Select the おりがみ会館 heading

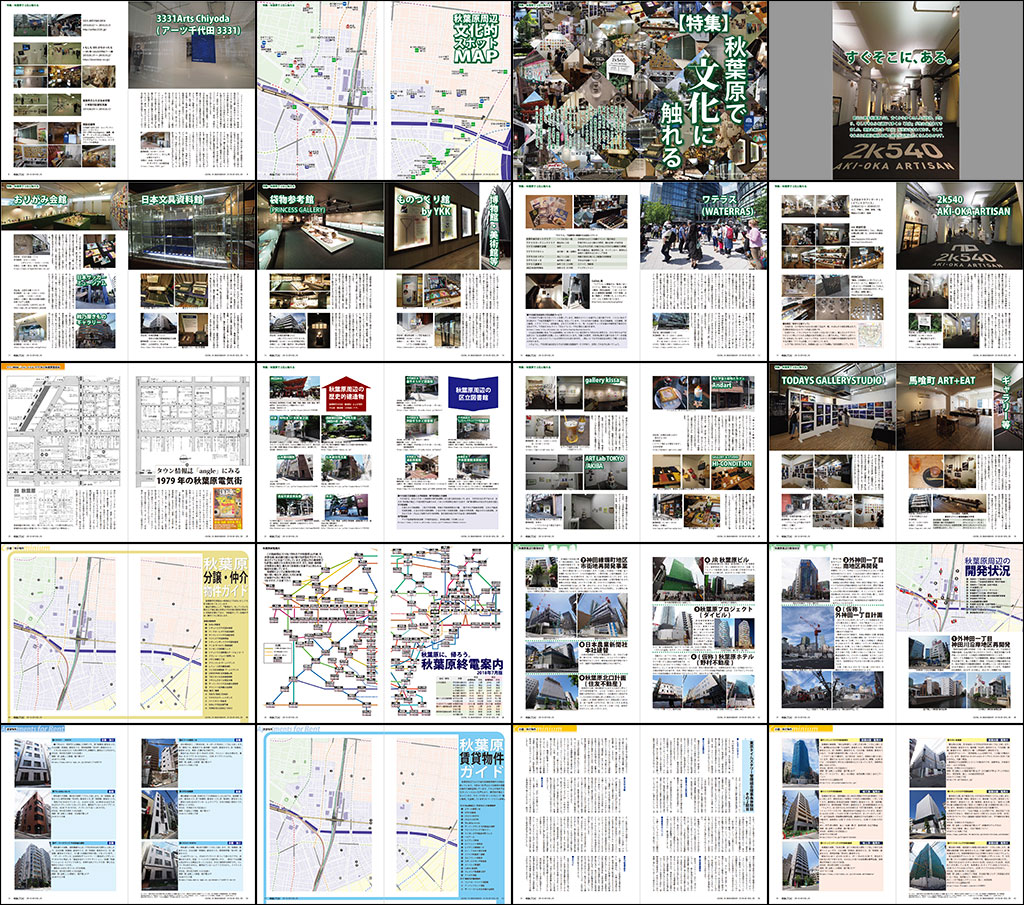point(40,199)
